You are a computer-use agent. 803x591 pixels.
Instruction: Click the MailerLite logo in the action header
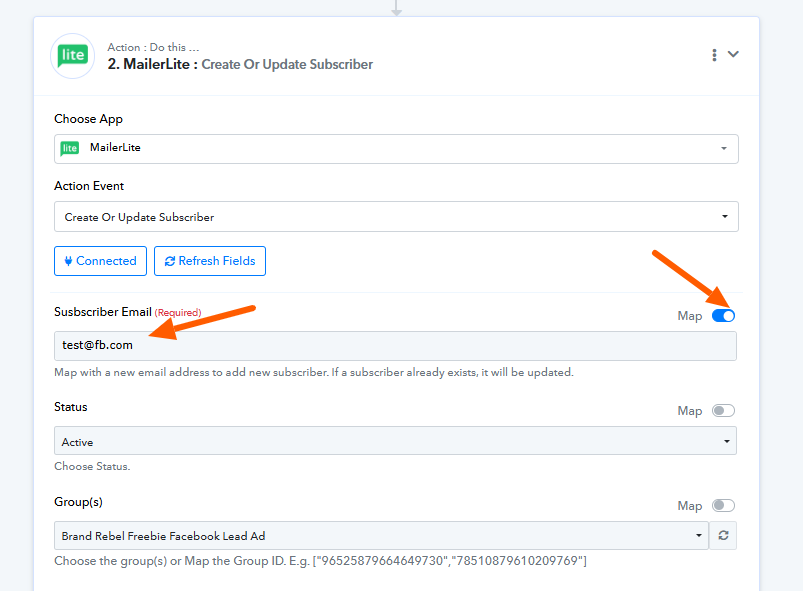click(72, 56)
